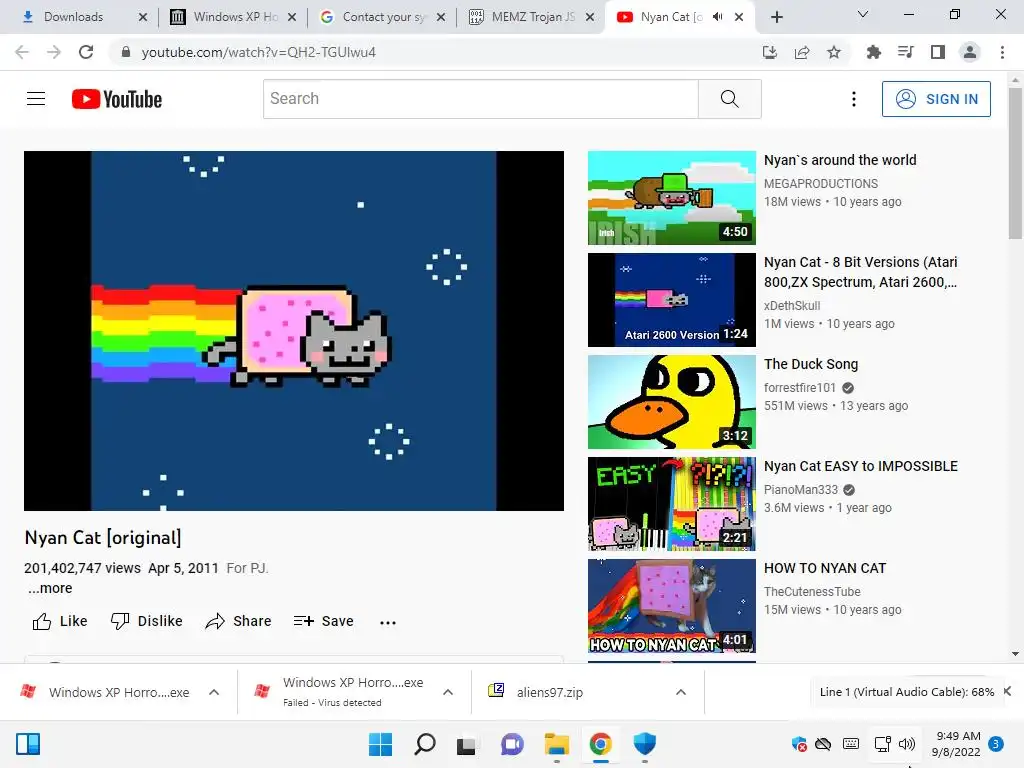Open File Explorer from taskbar
The height and width of the screenshot is (768, 1024).
(x=556, y=744)
